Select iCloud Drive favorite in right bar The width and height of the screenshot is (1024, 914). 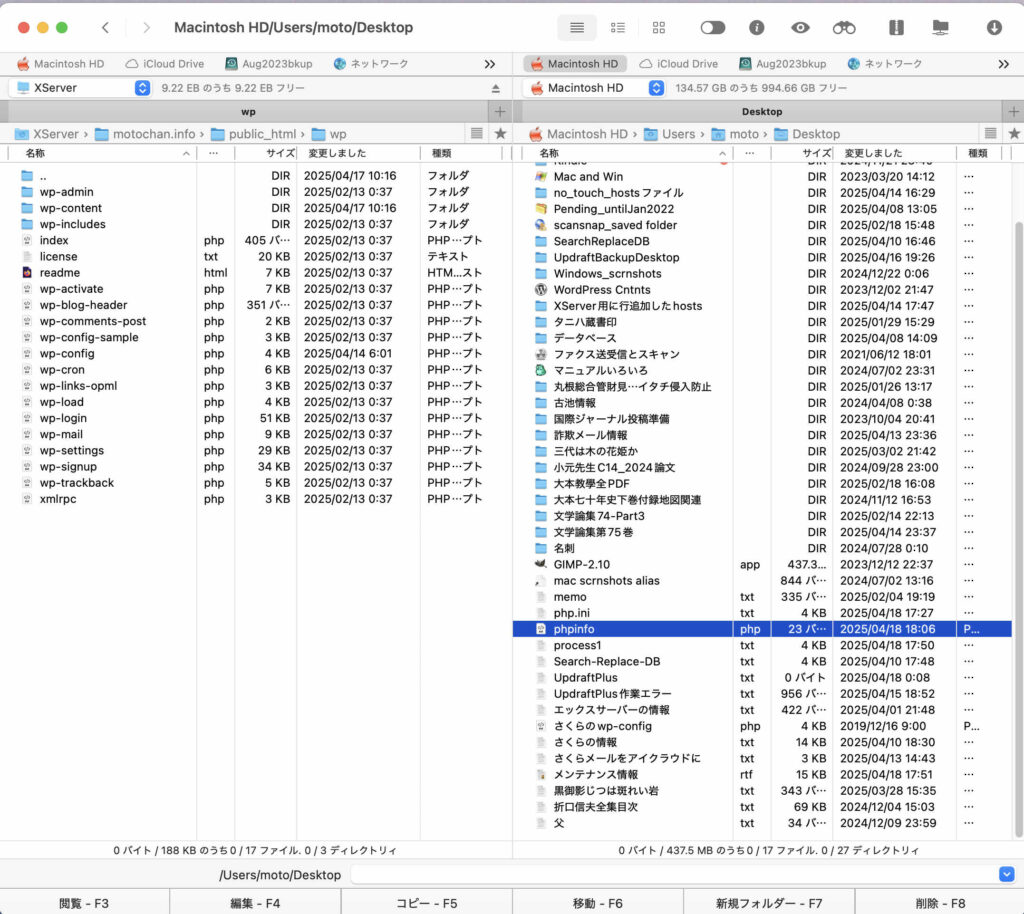[679, 64]
